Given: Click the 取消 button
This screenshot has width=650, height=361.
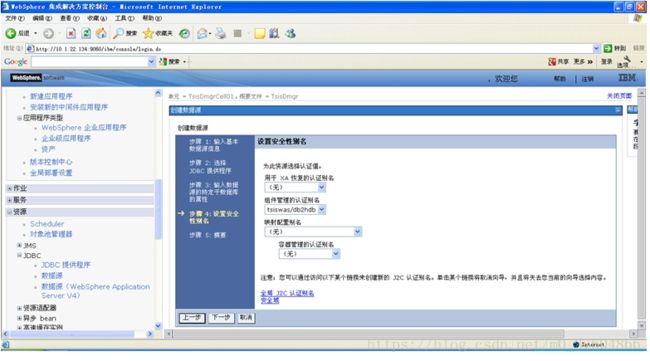Looking at the screenshot, I should coord(246,318).
